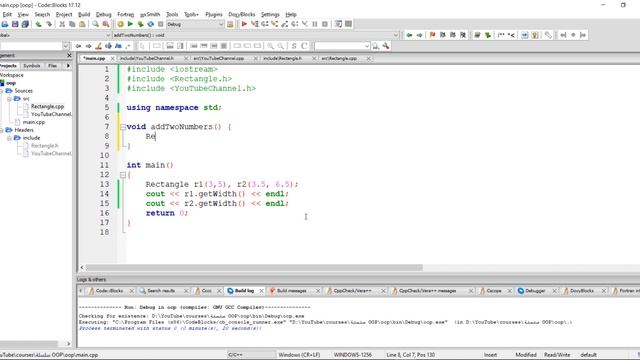Click the Toggle bookmark red flag icon
Image resolution: width=640 pixels, height=360 pixels.
(433, 36)
